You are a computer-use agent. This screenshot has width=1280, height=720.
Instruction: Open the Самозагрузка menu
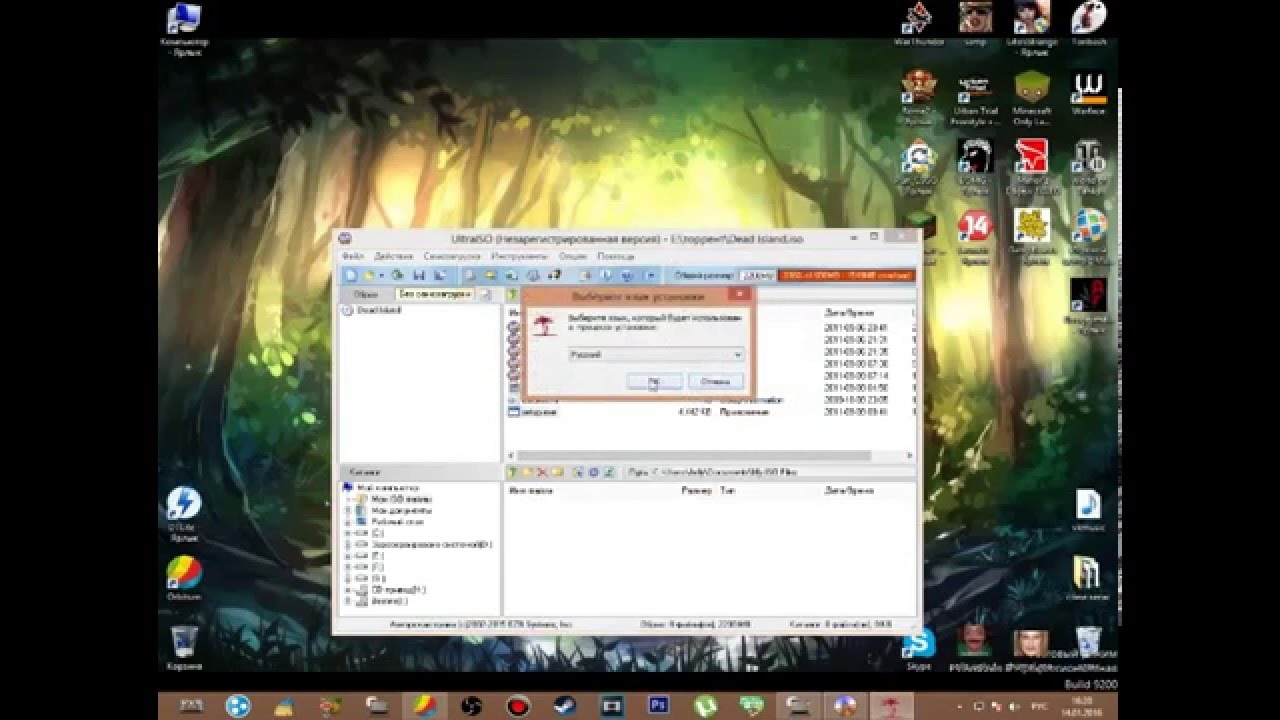pos(452,256)
